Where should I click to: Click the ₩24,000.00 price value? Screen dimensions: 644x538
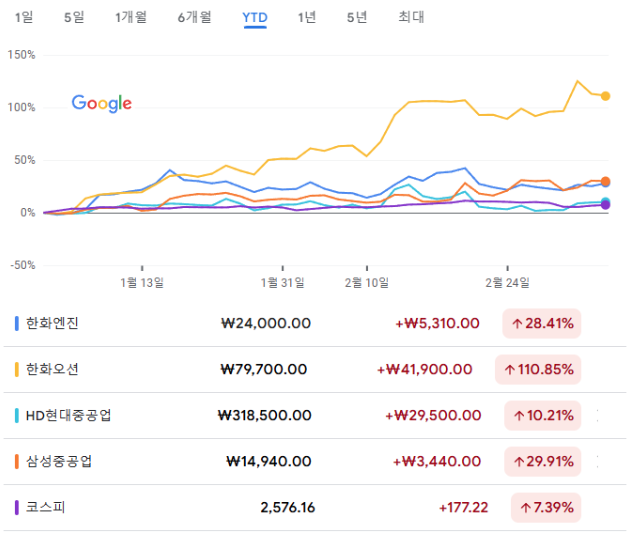266,324
